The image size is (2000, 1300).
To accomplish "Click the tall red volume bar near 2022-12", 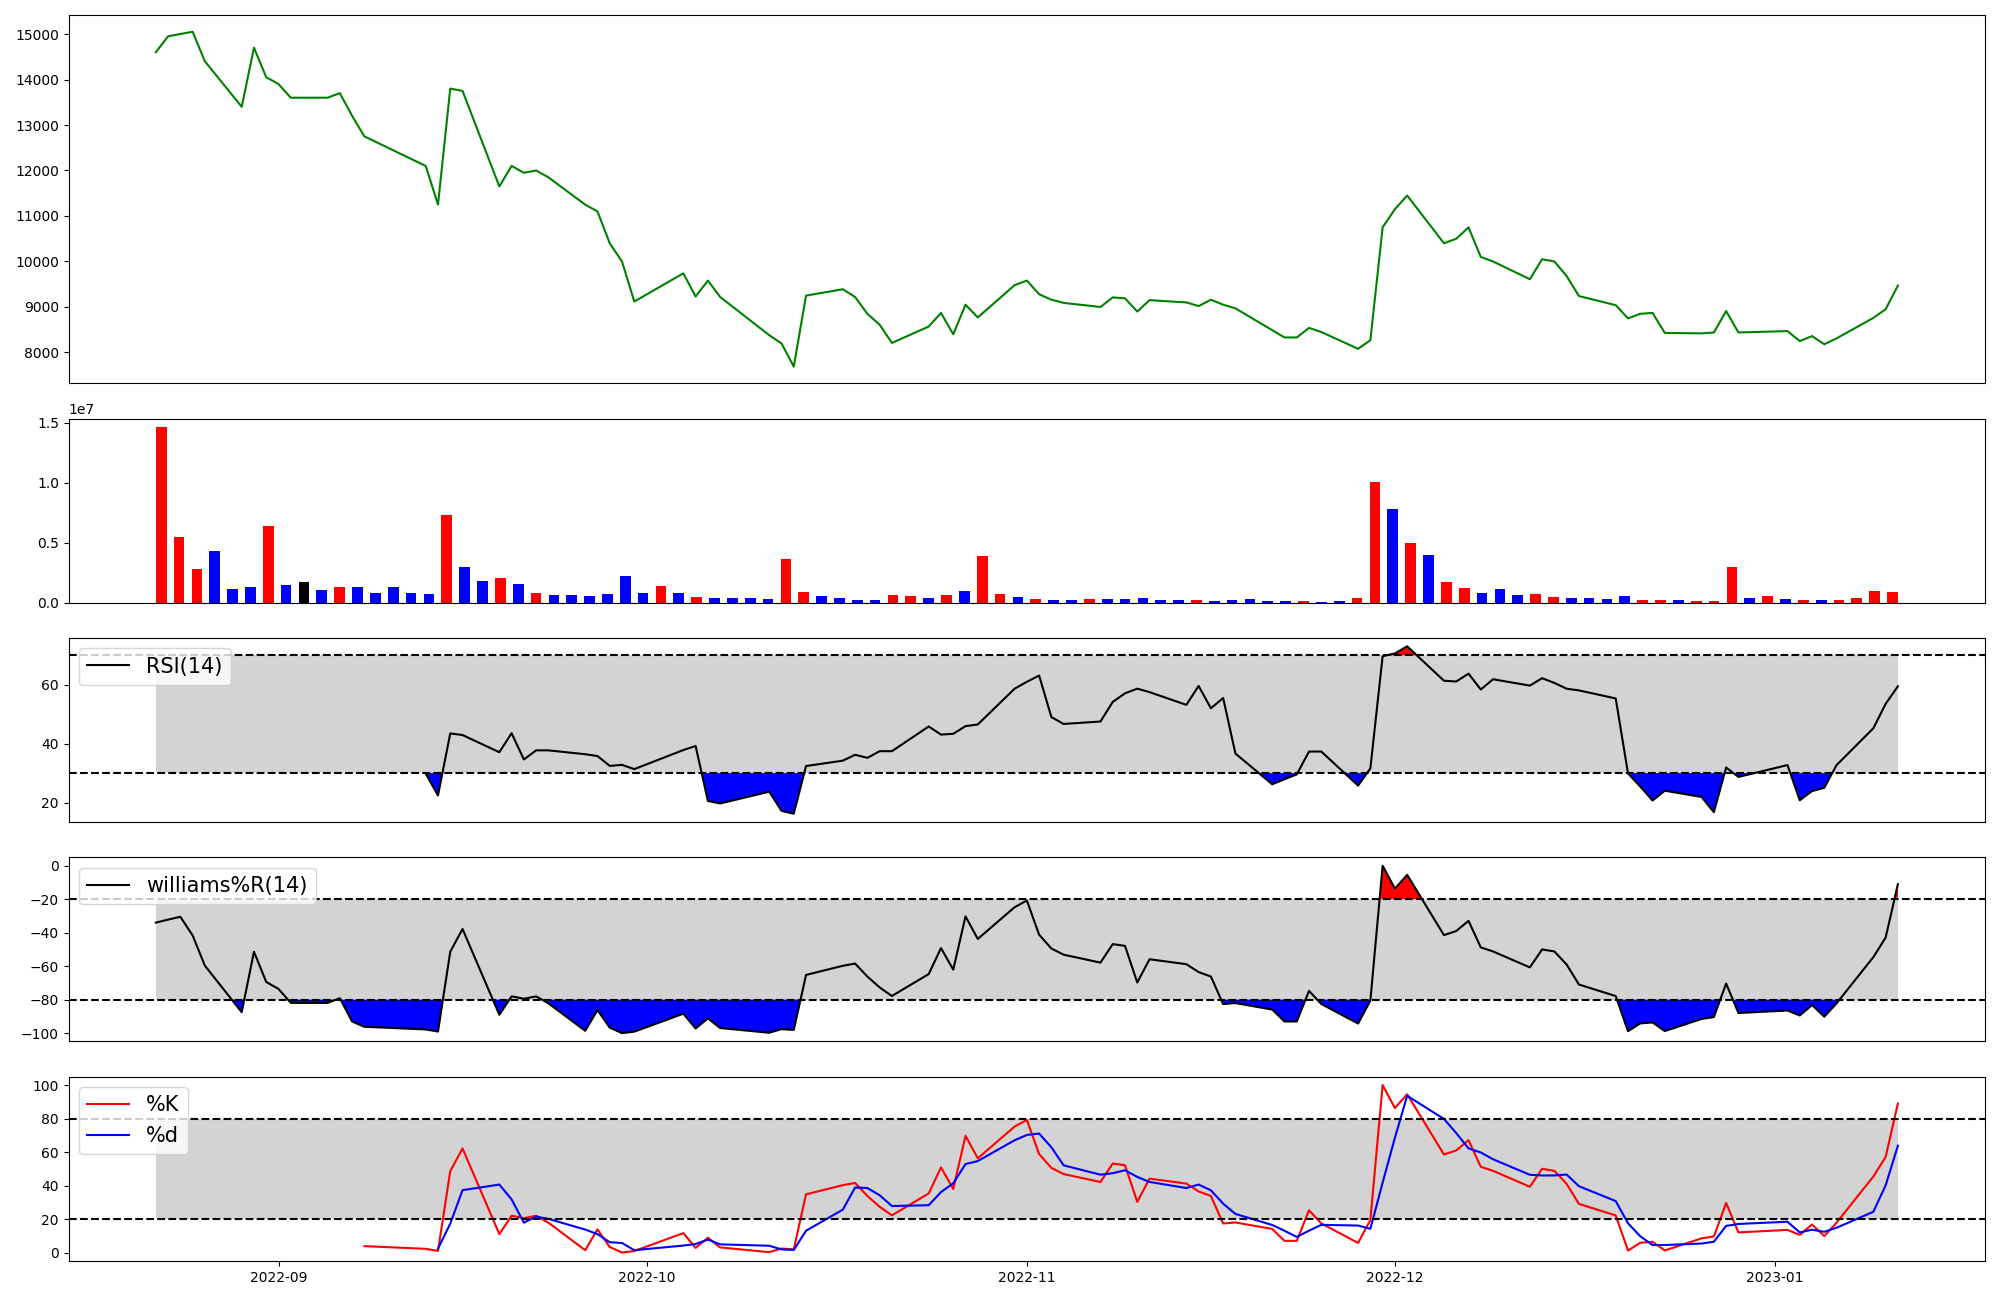I will click(x=1375, y=542).
